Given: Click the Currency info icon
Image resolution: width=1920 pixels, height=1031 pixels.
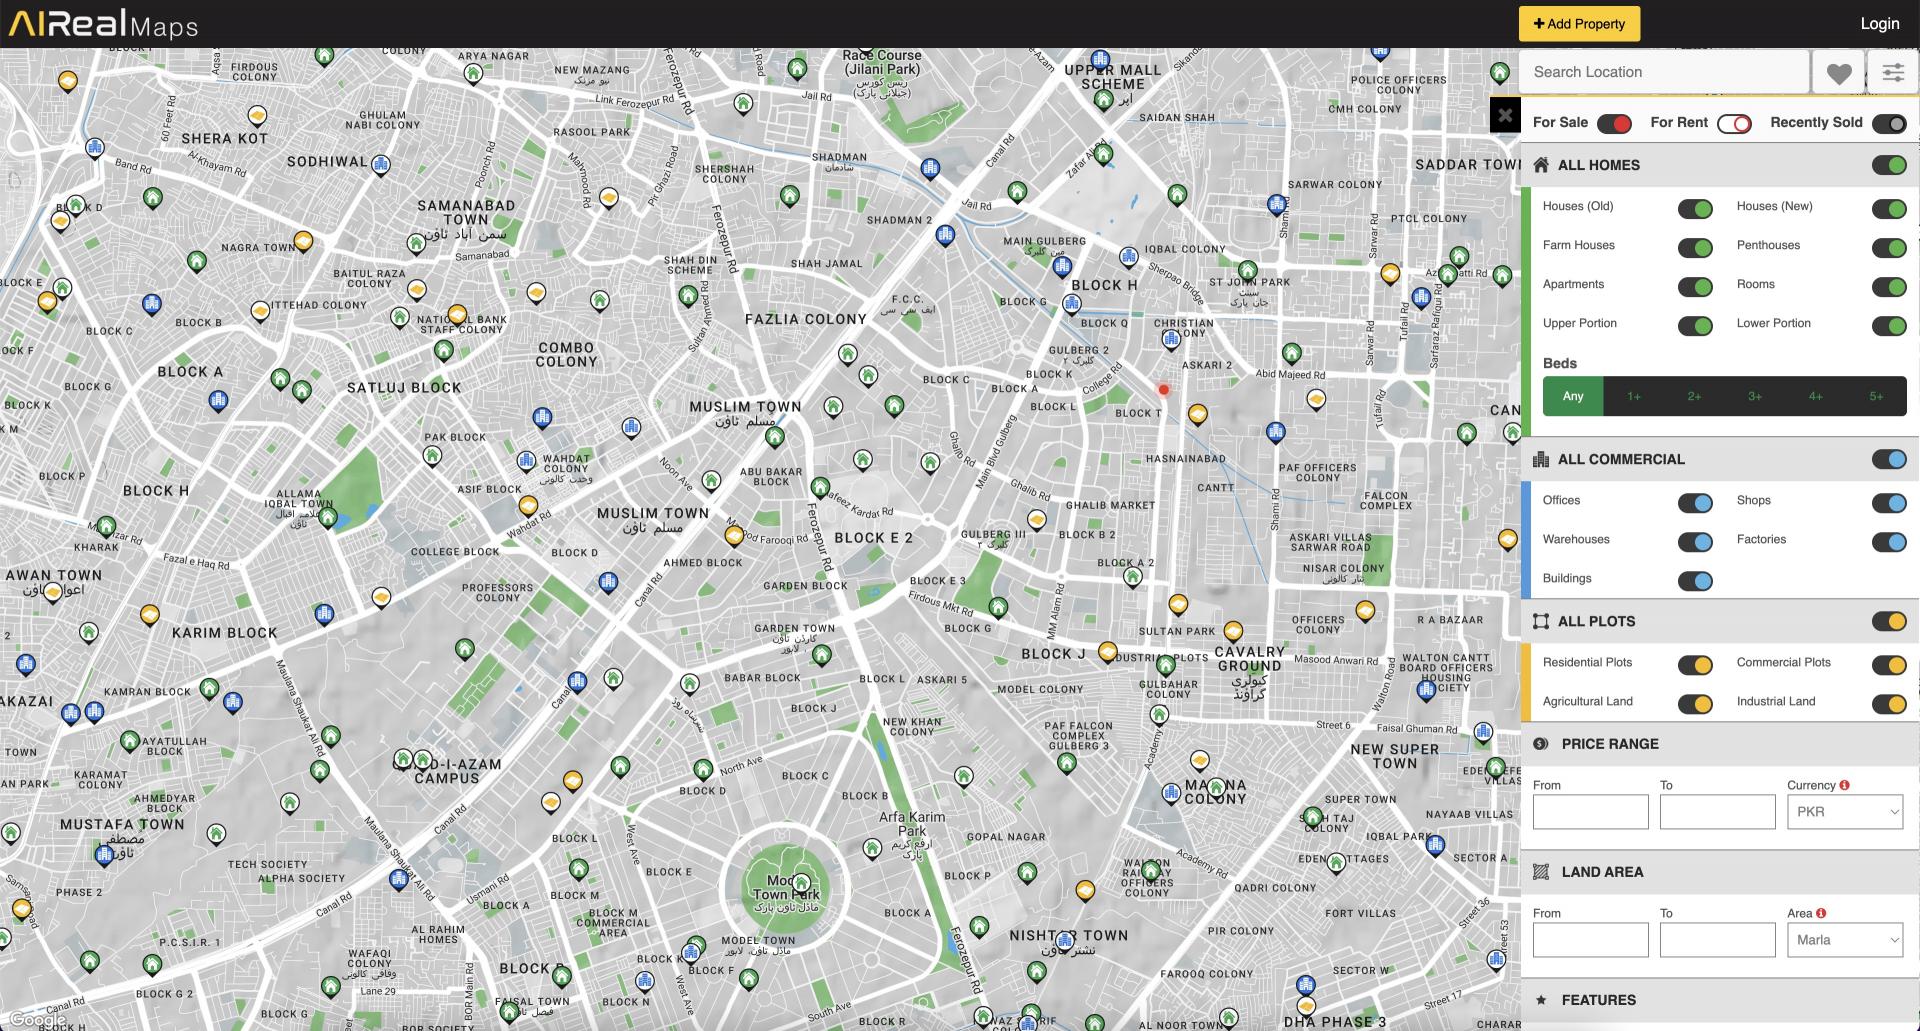Looking at the screenshot, I should 1844,785.
